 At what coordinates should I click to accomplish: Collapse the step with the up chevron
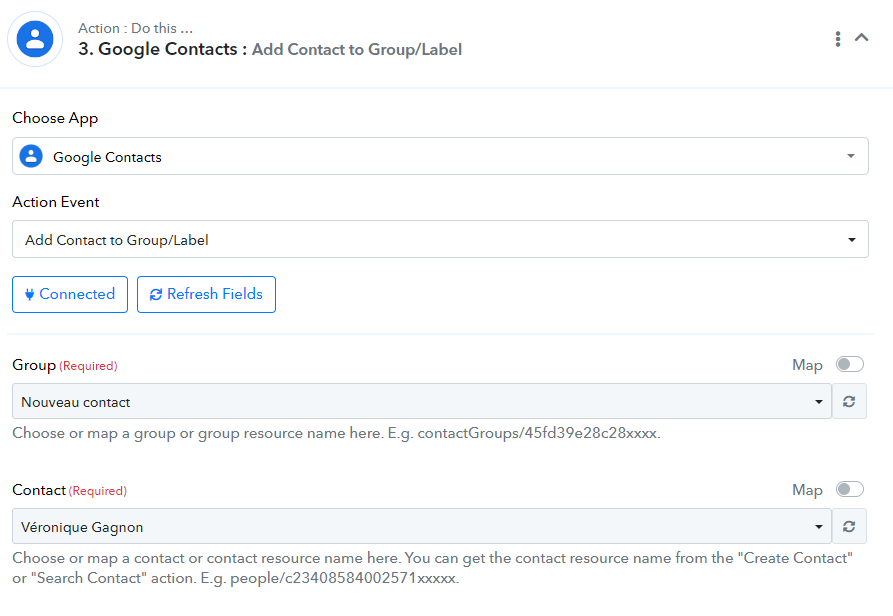pos(861,38)
